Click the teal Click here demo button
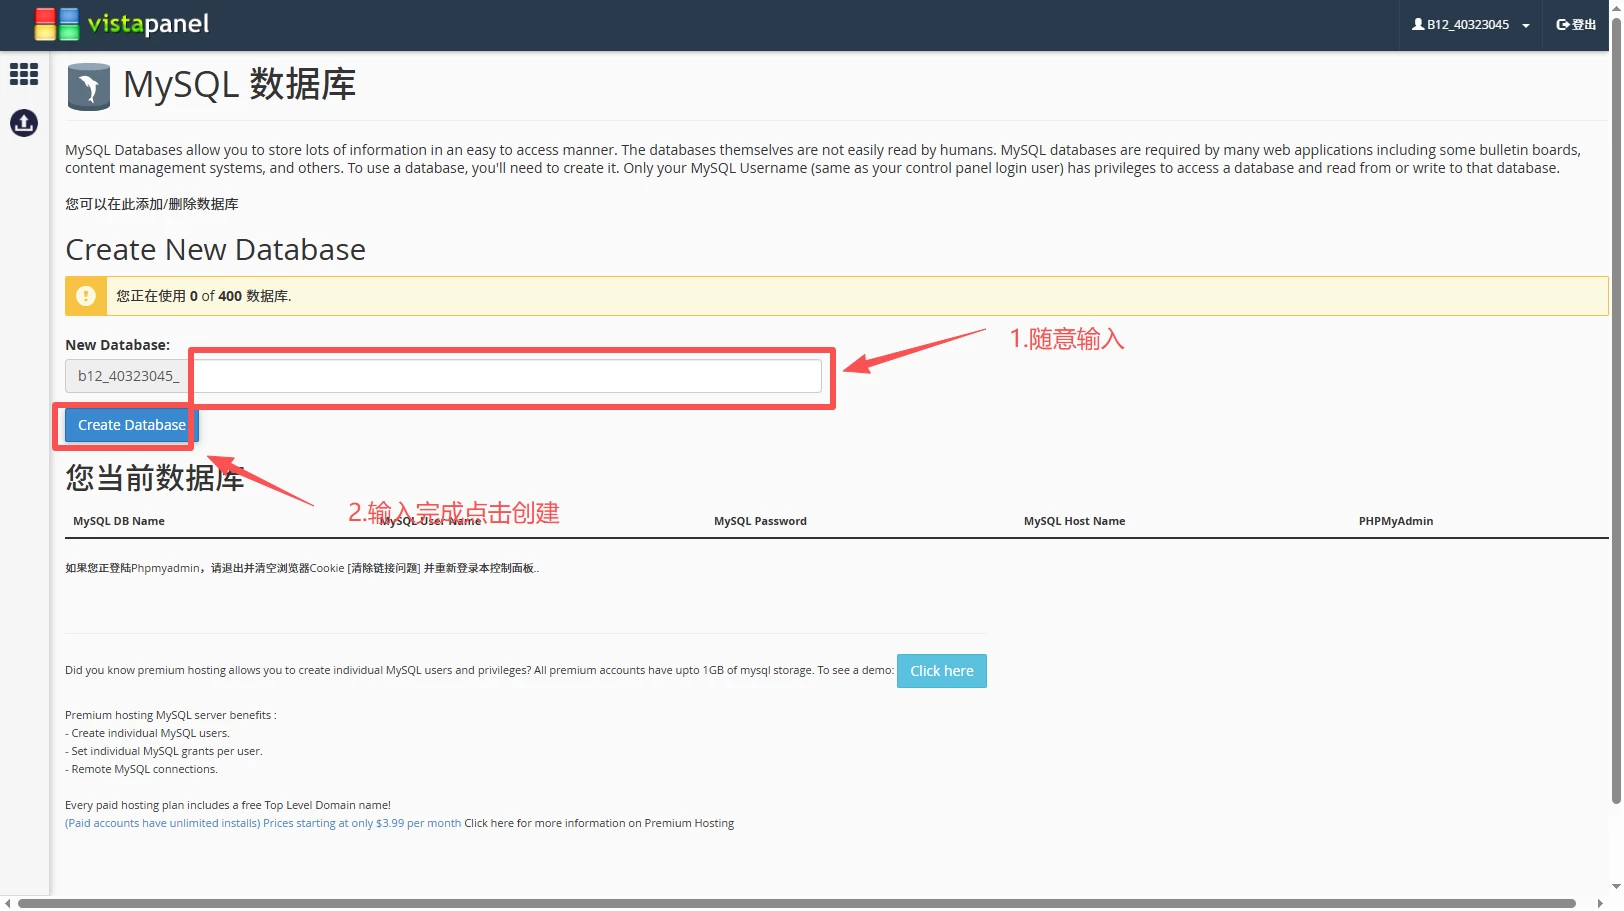This screenshot has width=1624, height=911. (941, 671)
